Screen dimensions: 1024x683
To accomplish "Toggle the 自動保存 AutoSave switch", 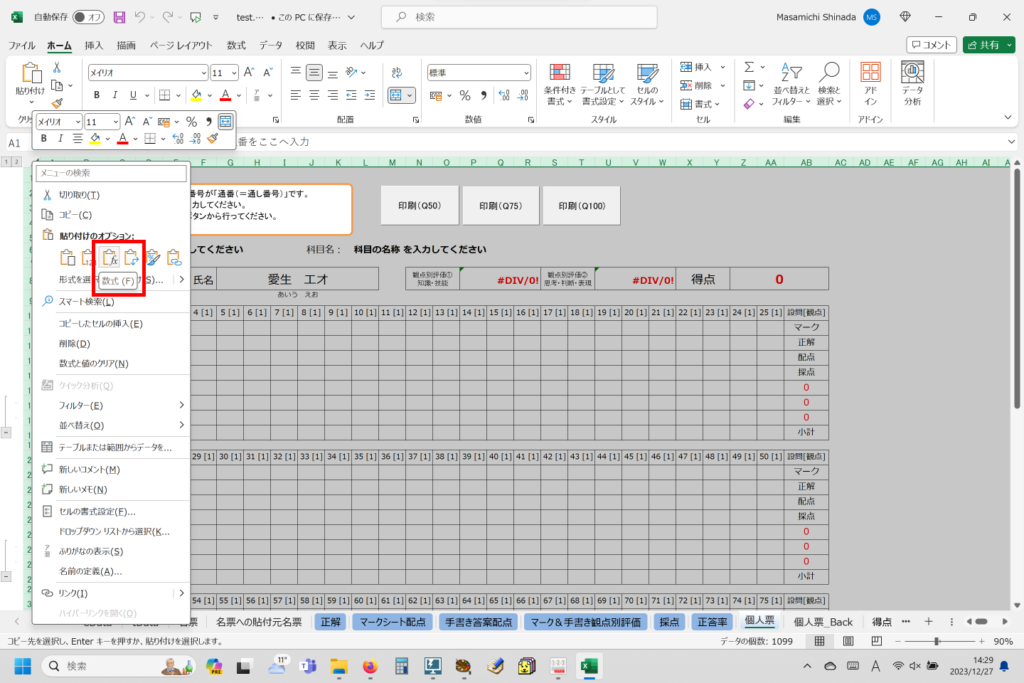I will point(88,17).
